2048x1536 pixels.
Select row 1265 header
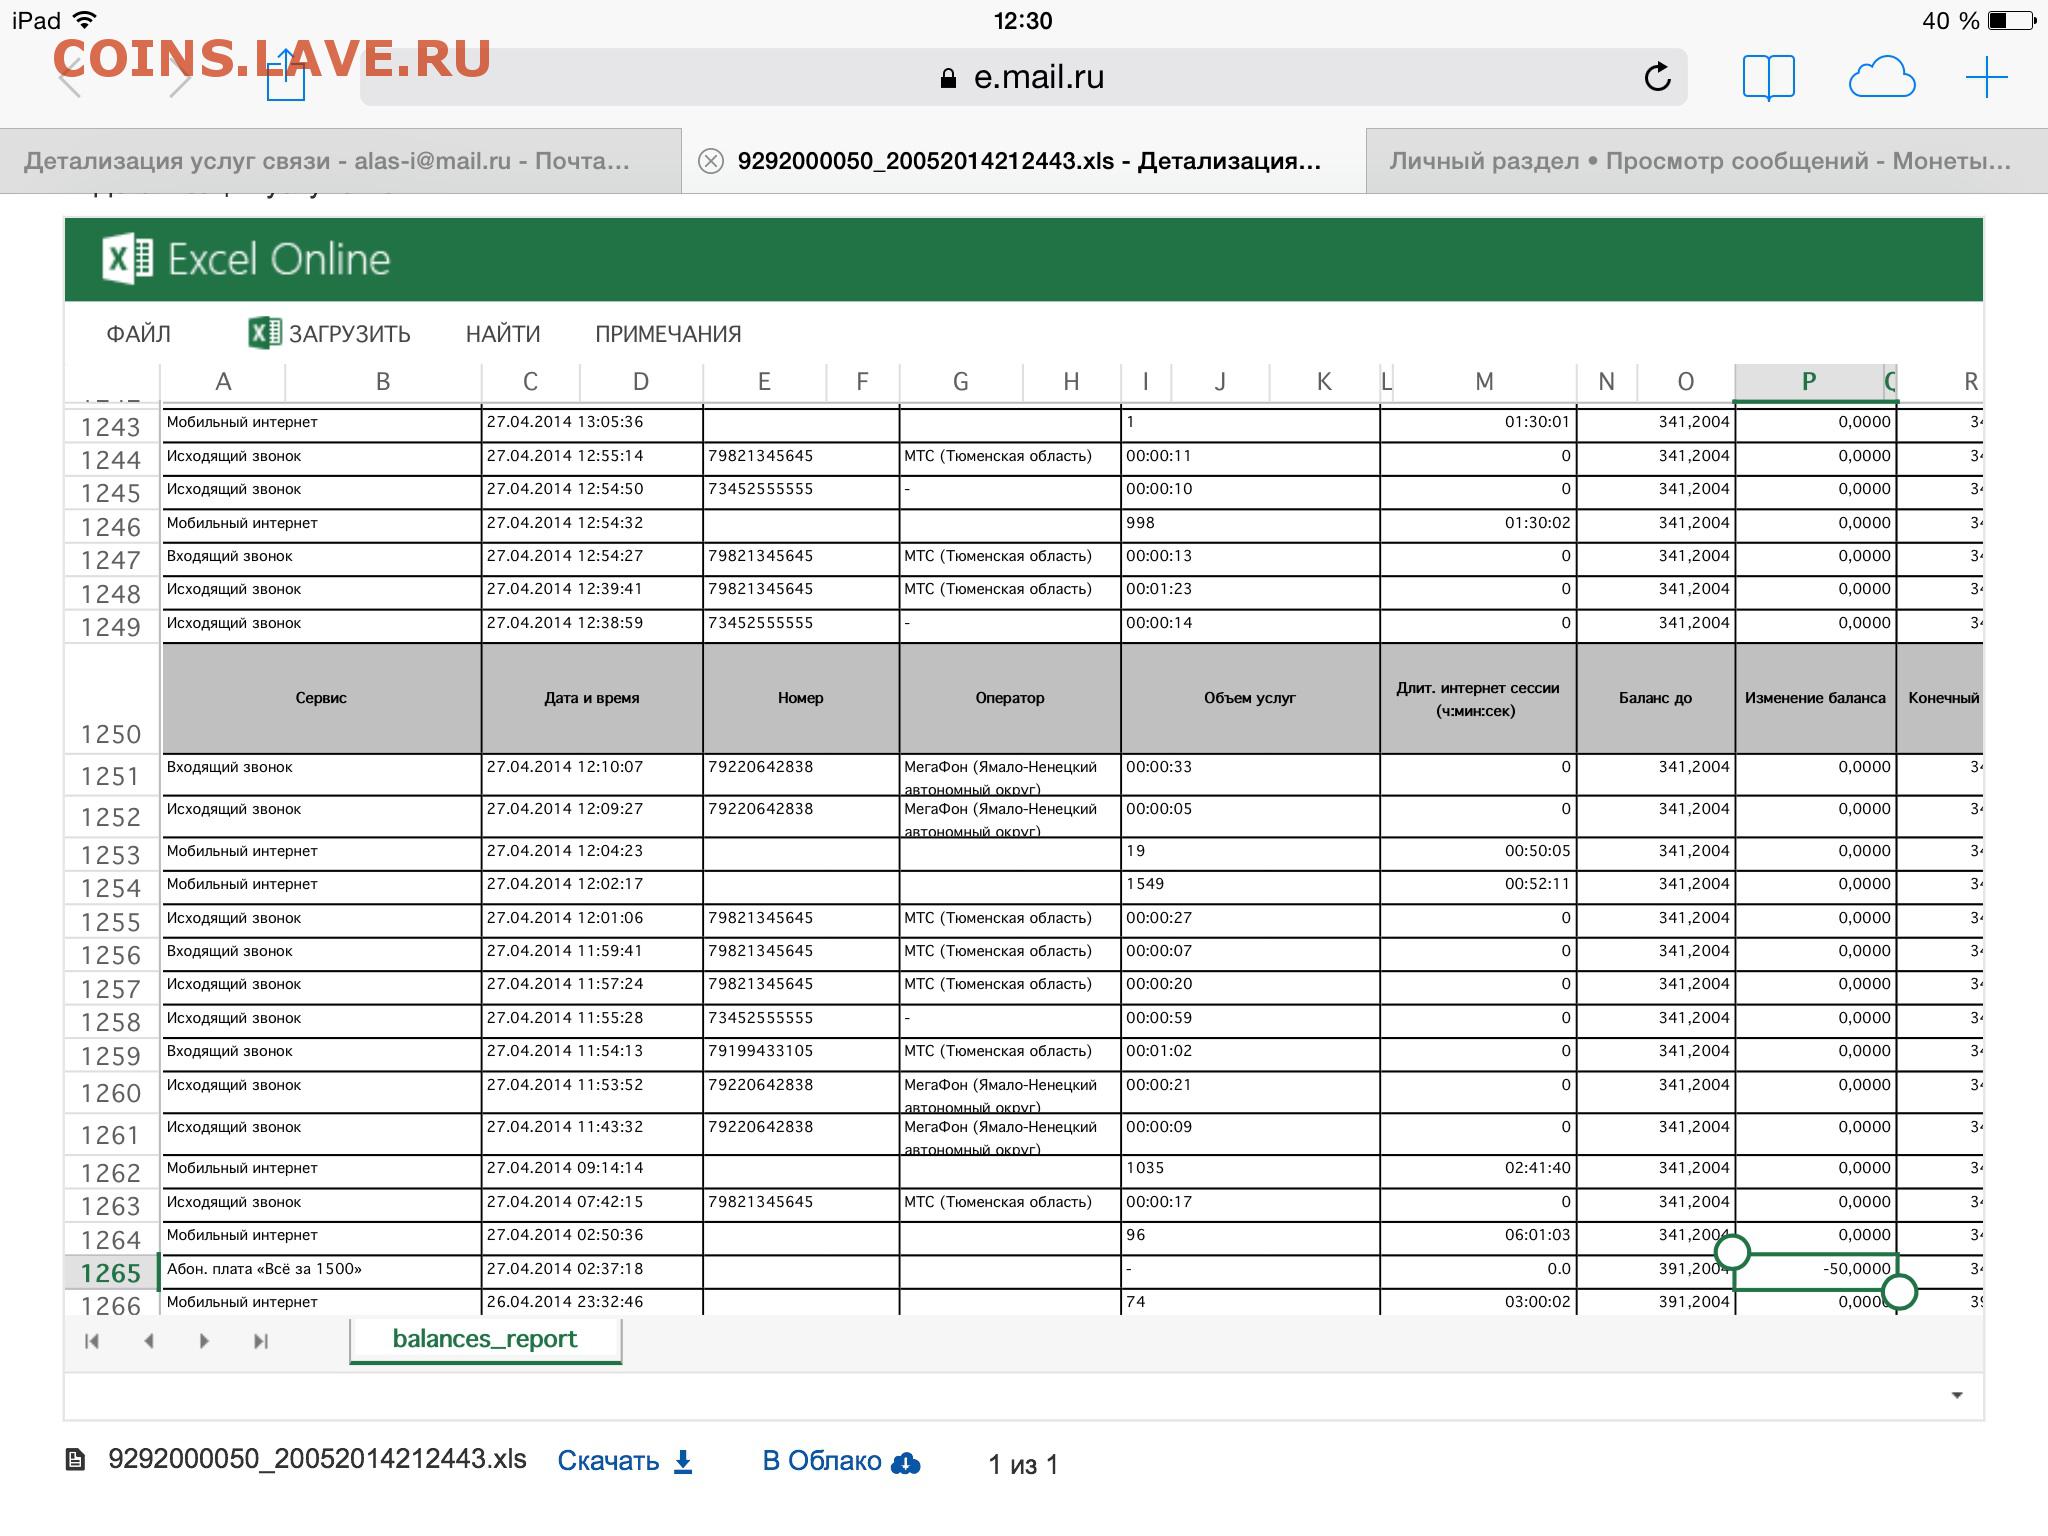click(111, 1273)
